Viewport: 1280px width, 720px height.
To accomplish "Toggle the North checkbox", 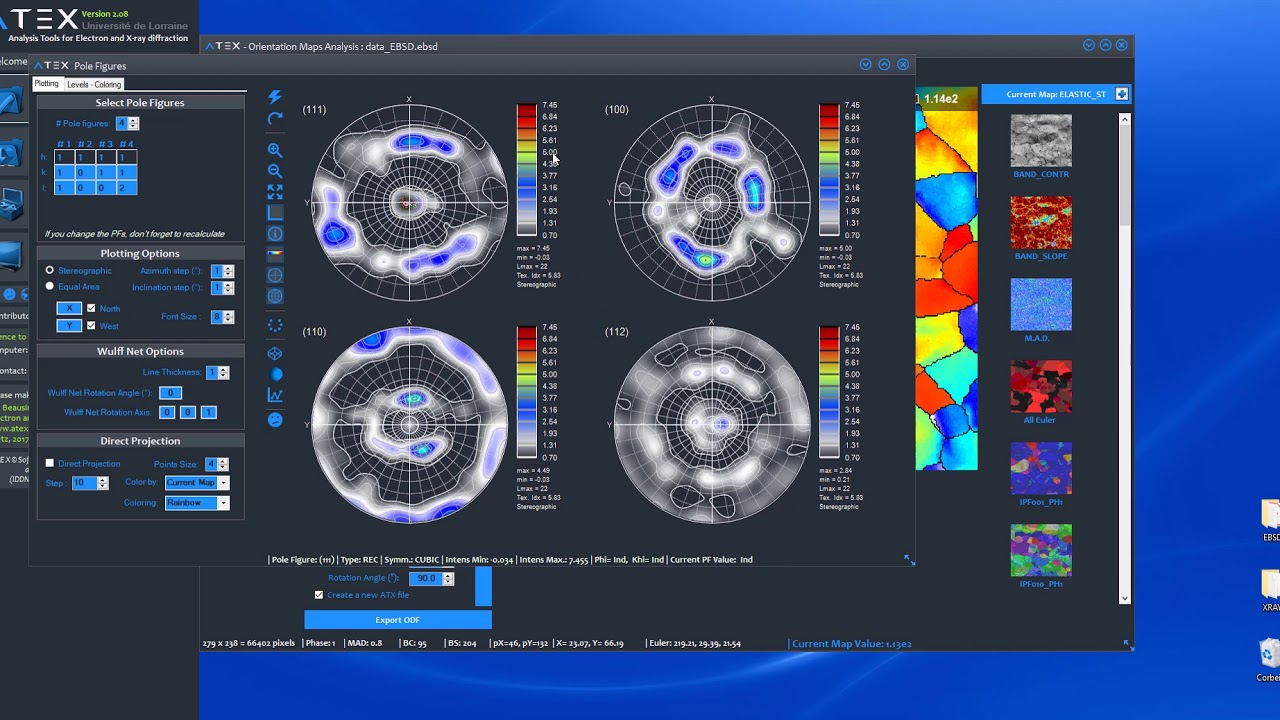I will point(91,308).
